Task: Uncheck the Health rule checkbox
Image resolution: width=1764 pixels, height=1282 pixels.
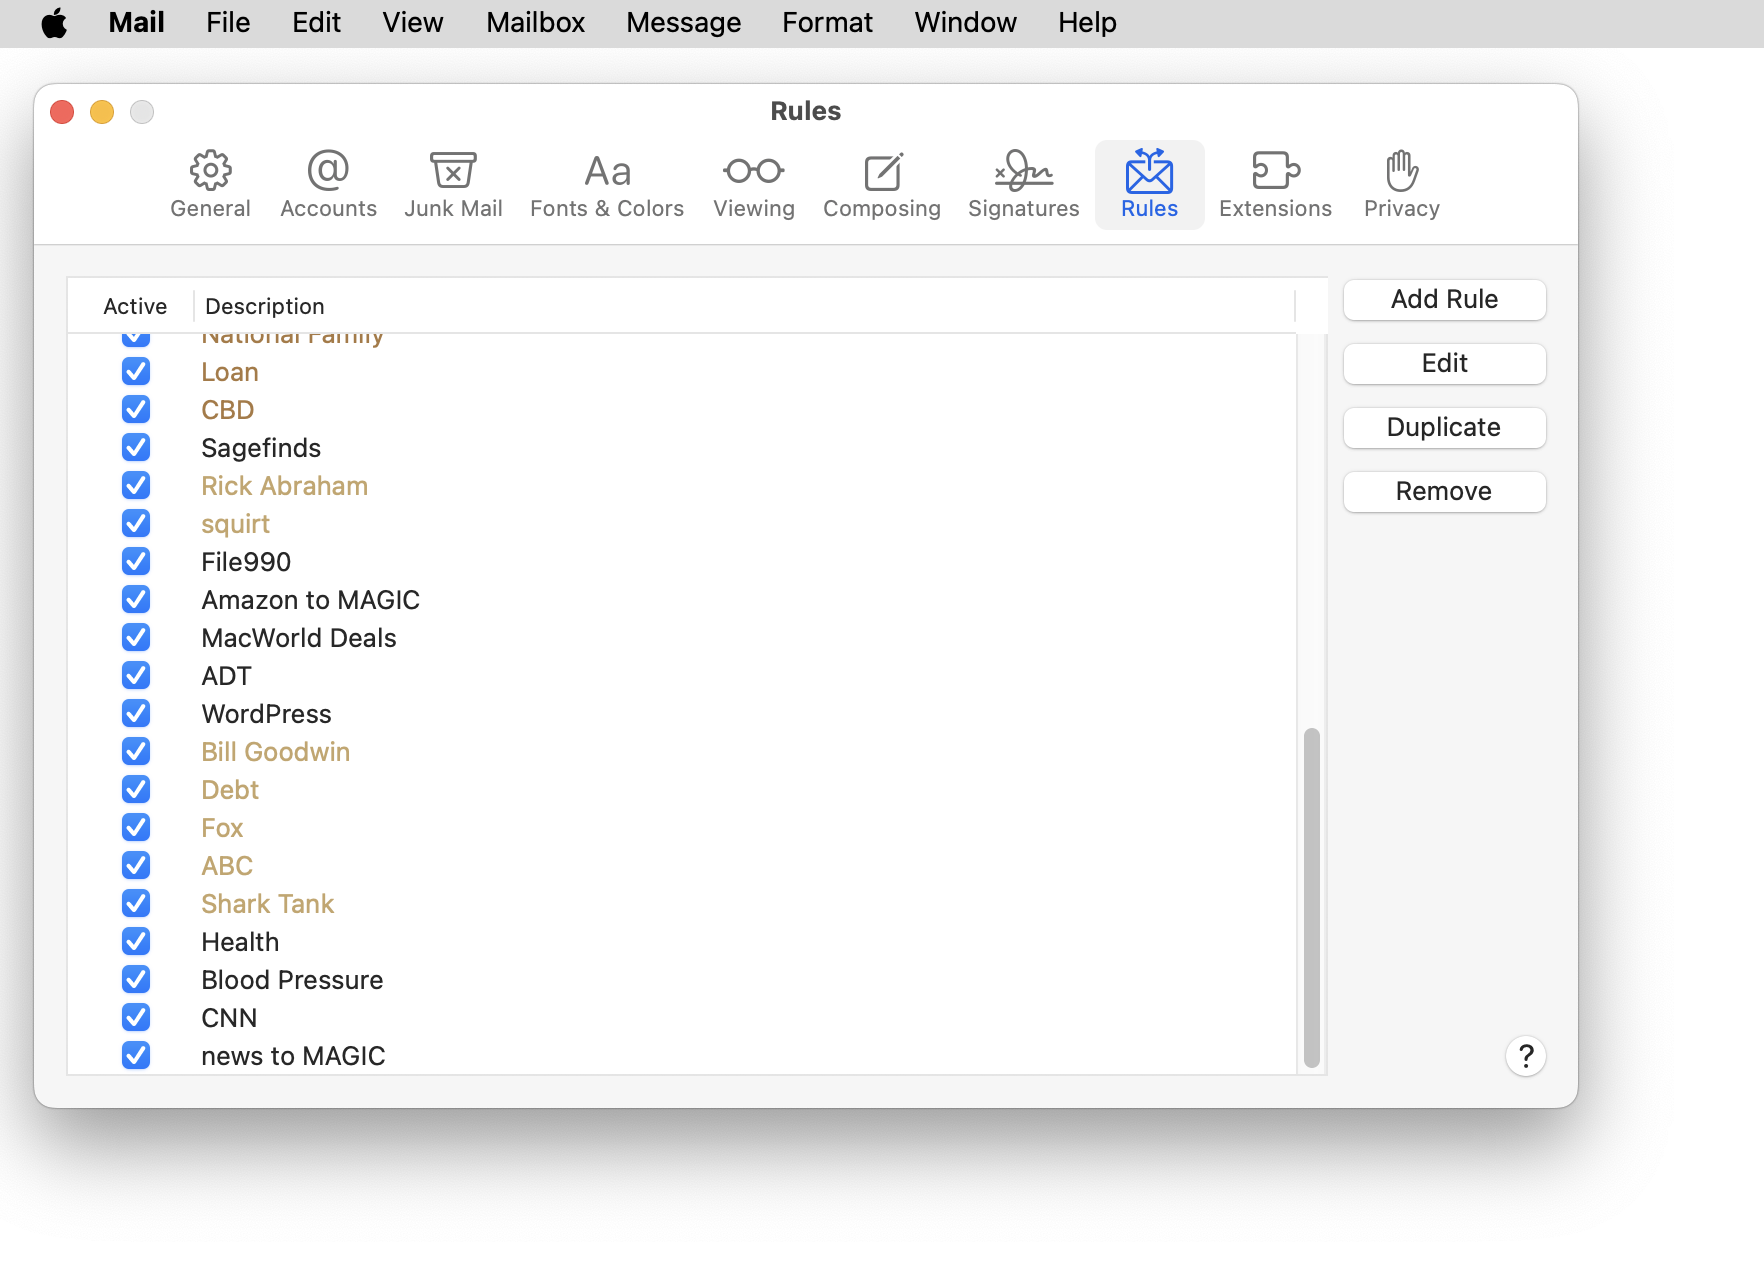Action: tap(136, 942)
